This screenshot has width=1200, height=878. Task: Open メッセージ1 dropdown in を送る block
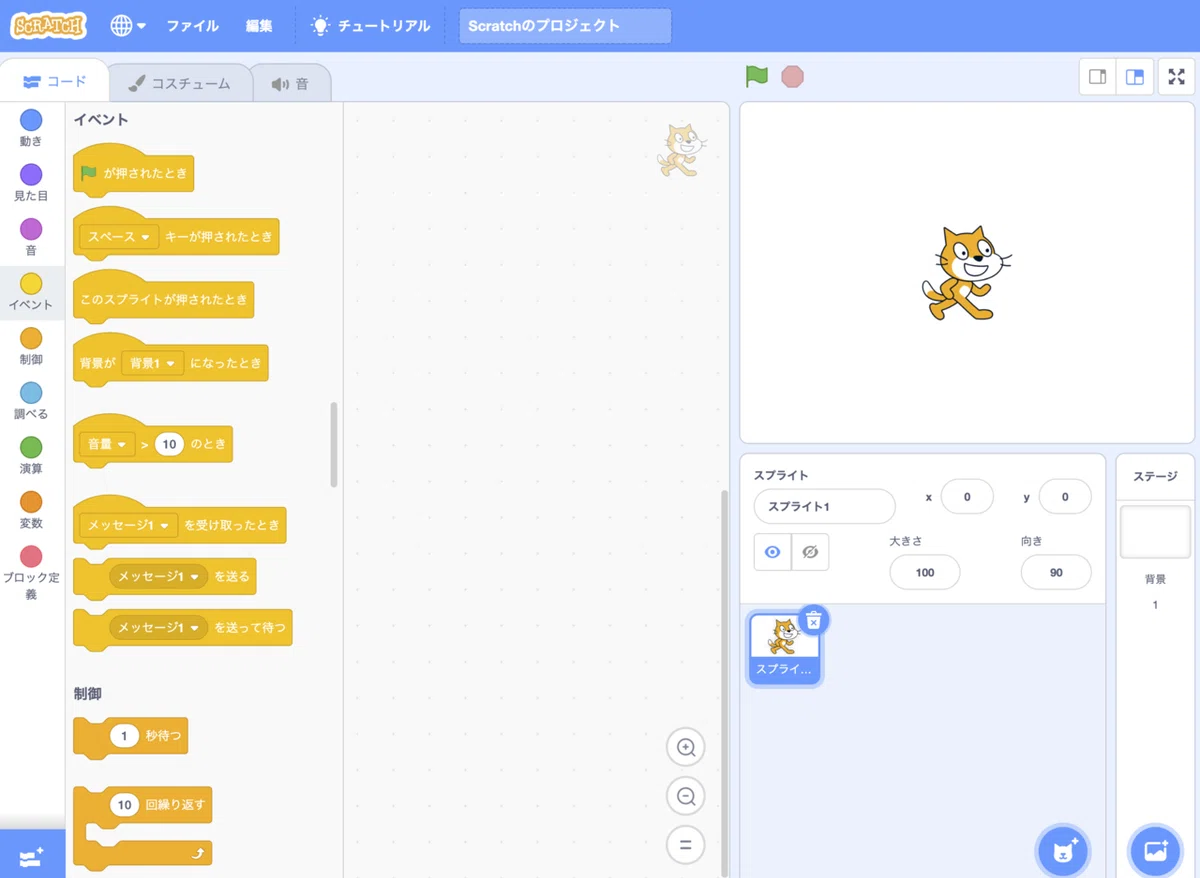(x=158, y=576)
